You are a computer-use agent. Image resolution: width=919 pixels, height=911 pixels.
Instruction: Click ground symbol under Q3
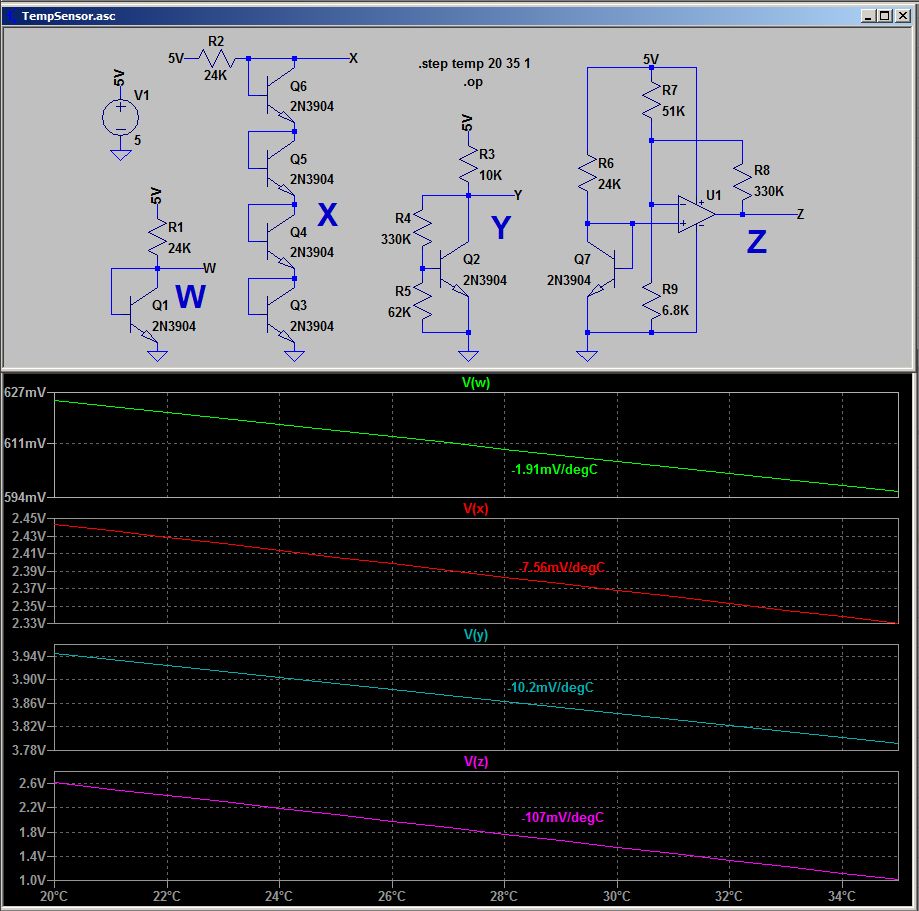coord(294,356)
